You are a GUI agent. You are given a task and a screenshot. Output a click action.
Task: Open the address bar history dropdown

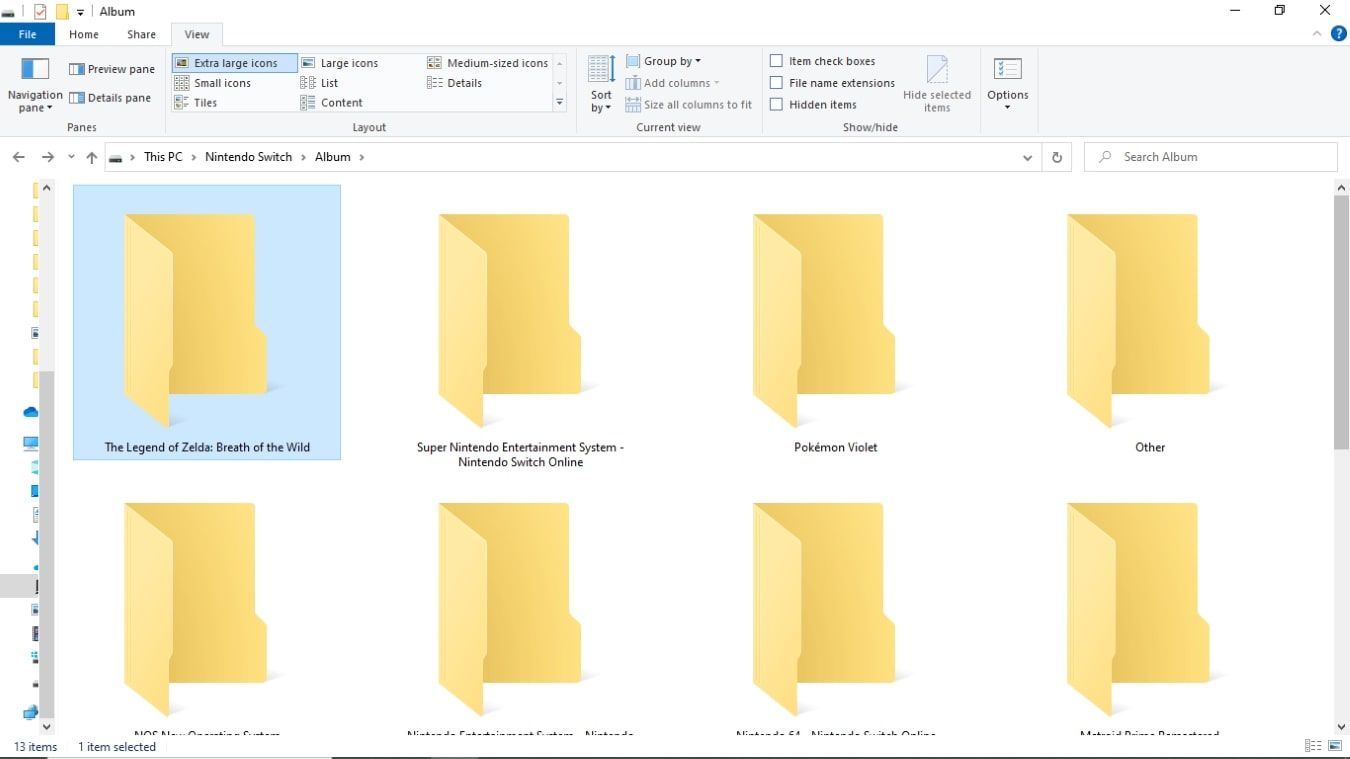(x=1027, y=157)
